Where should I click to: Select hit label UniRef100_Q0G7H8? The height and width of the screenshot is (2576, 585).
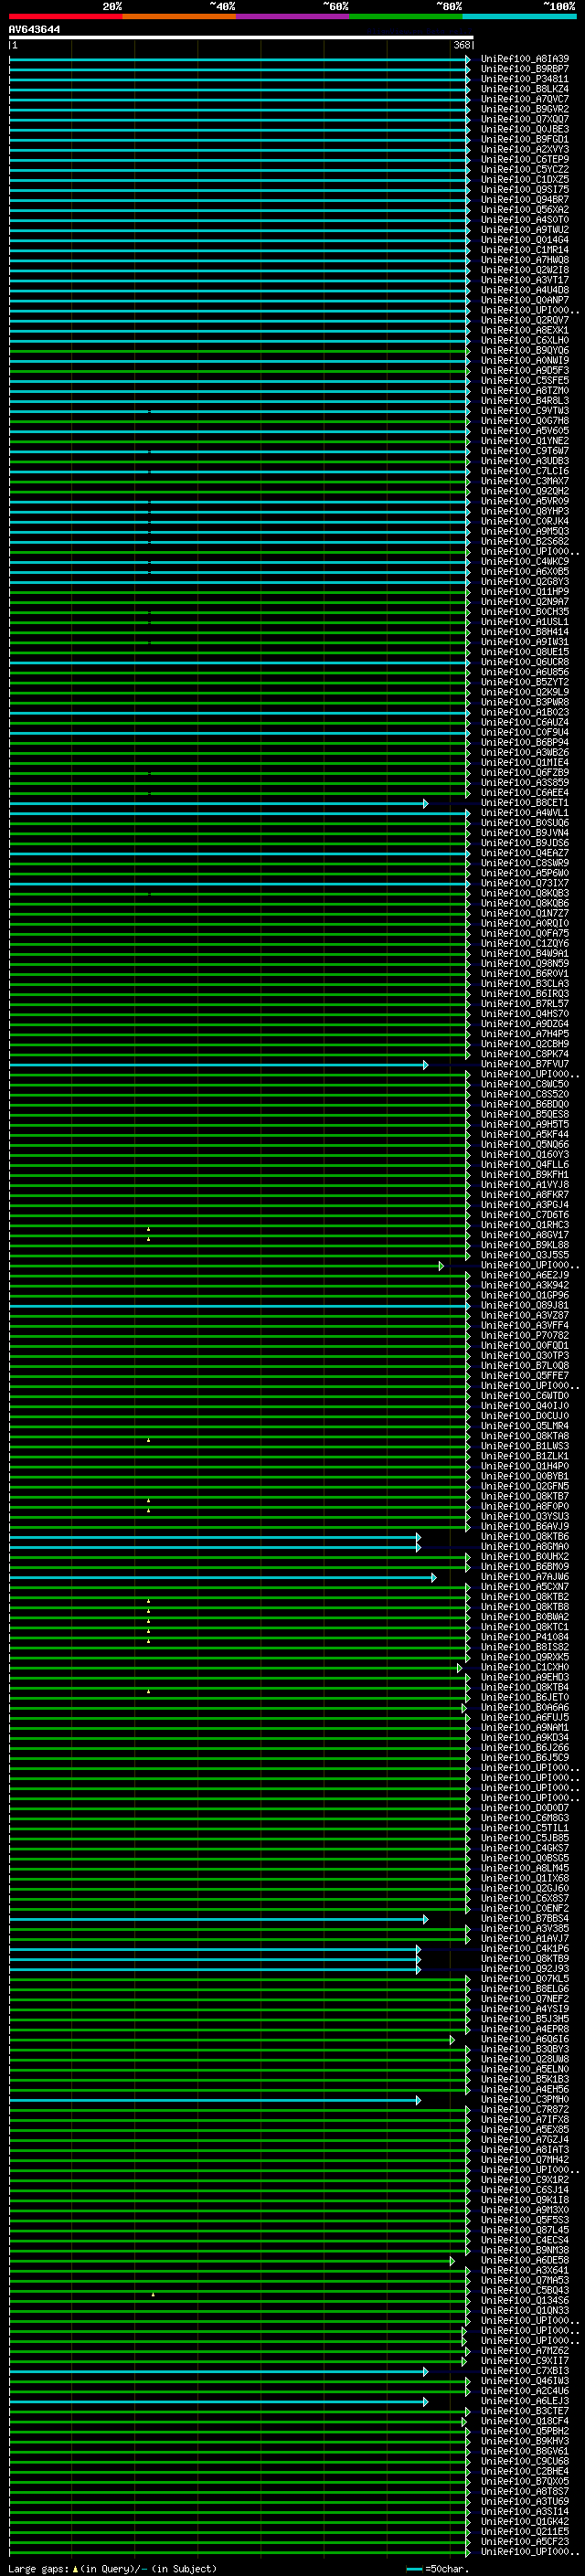tap(525, 421)
